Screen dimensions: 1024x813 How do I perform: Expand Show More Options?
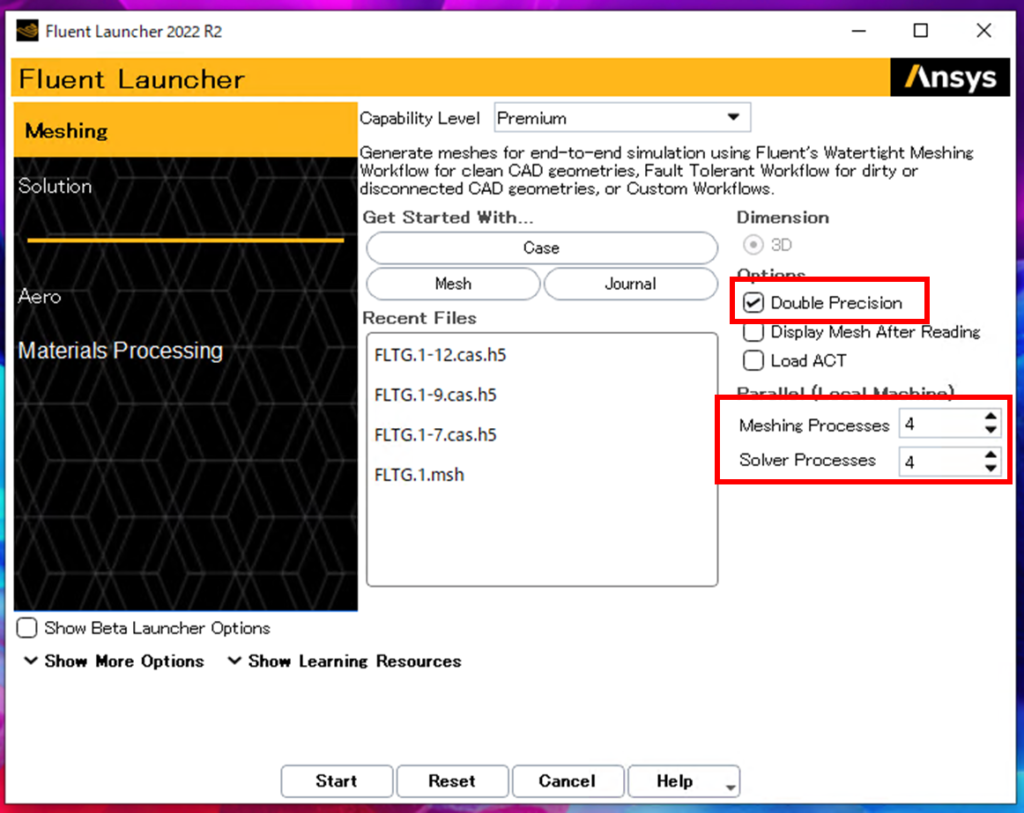click(x=114, y=661)
